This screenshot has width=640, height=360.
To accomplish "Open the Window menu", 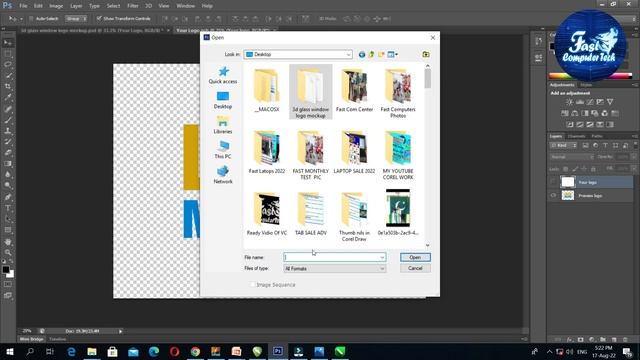I will click(186, 6).
